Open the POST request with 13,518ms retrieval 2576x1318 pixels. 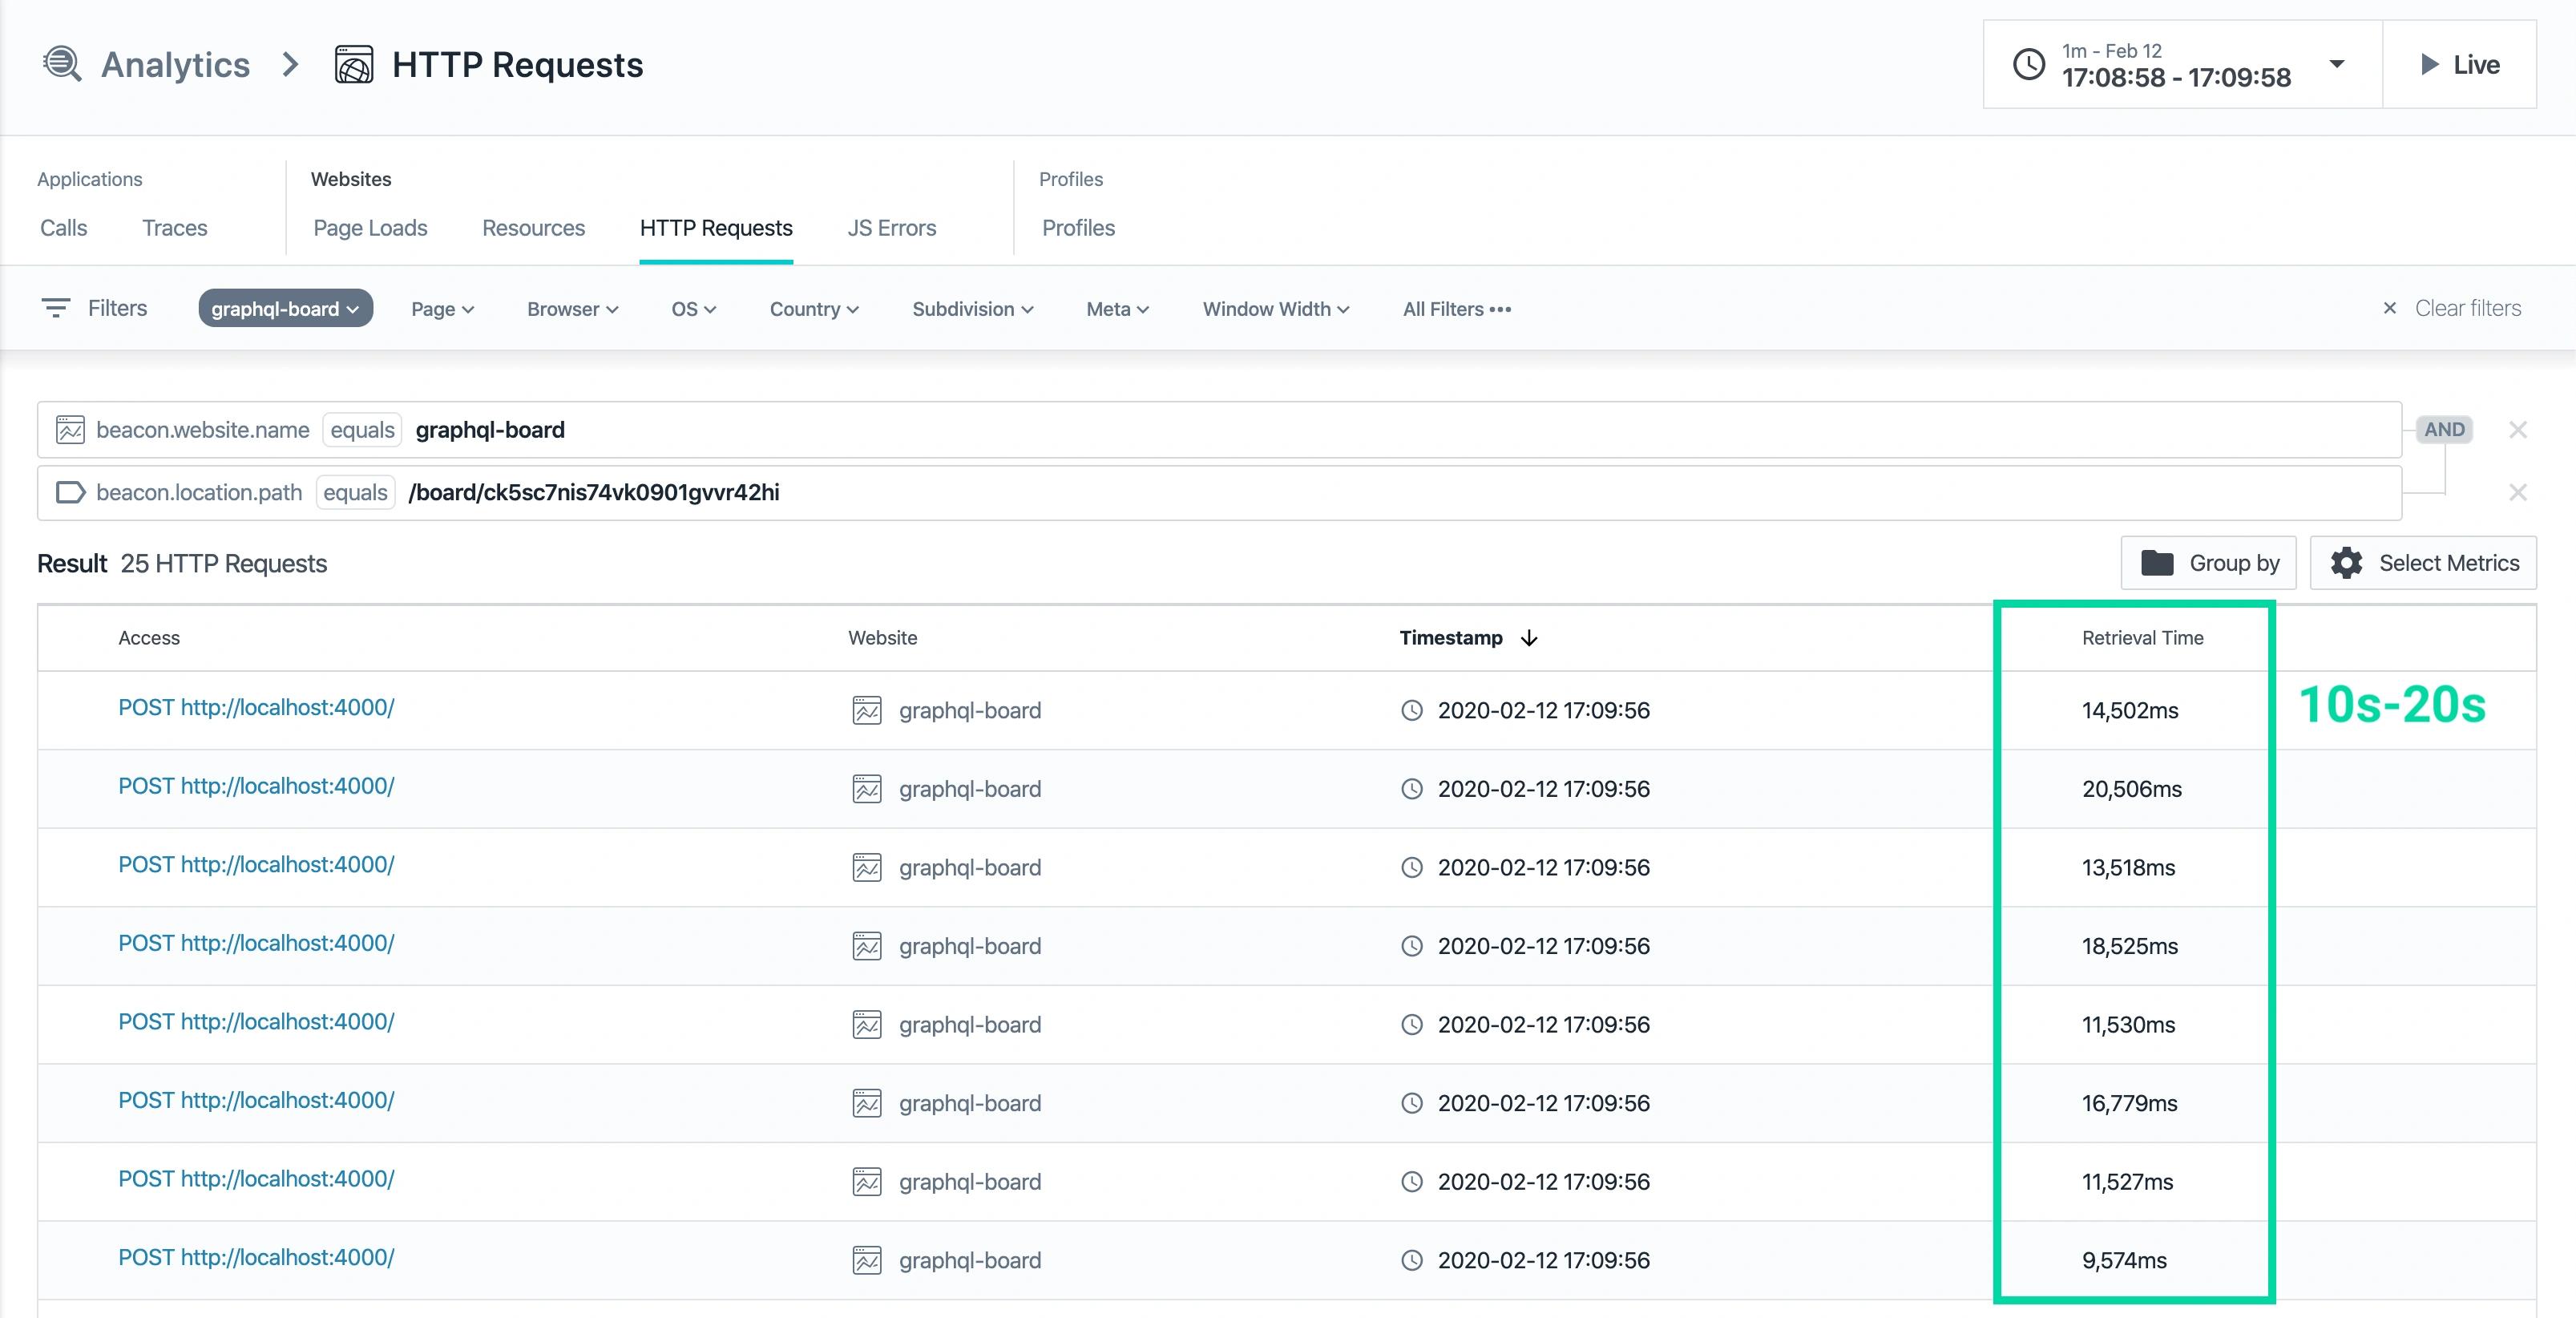pyautogui.click(x=256, y=865)
